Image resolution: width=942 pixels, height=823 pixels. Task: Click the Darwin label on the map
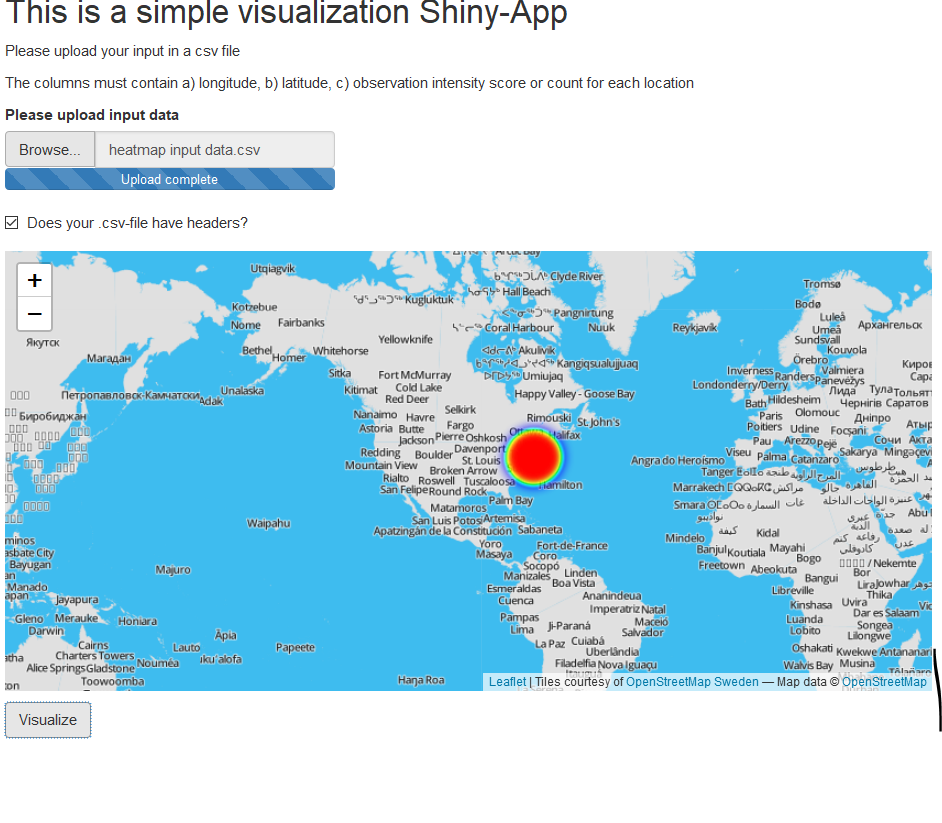(x=46, y=631)
